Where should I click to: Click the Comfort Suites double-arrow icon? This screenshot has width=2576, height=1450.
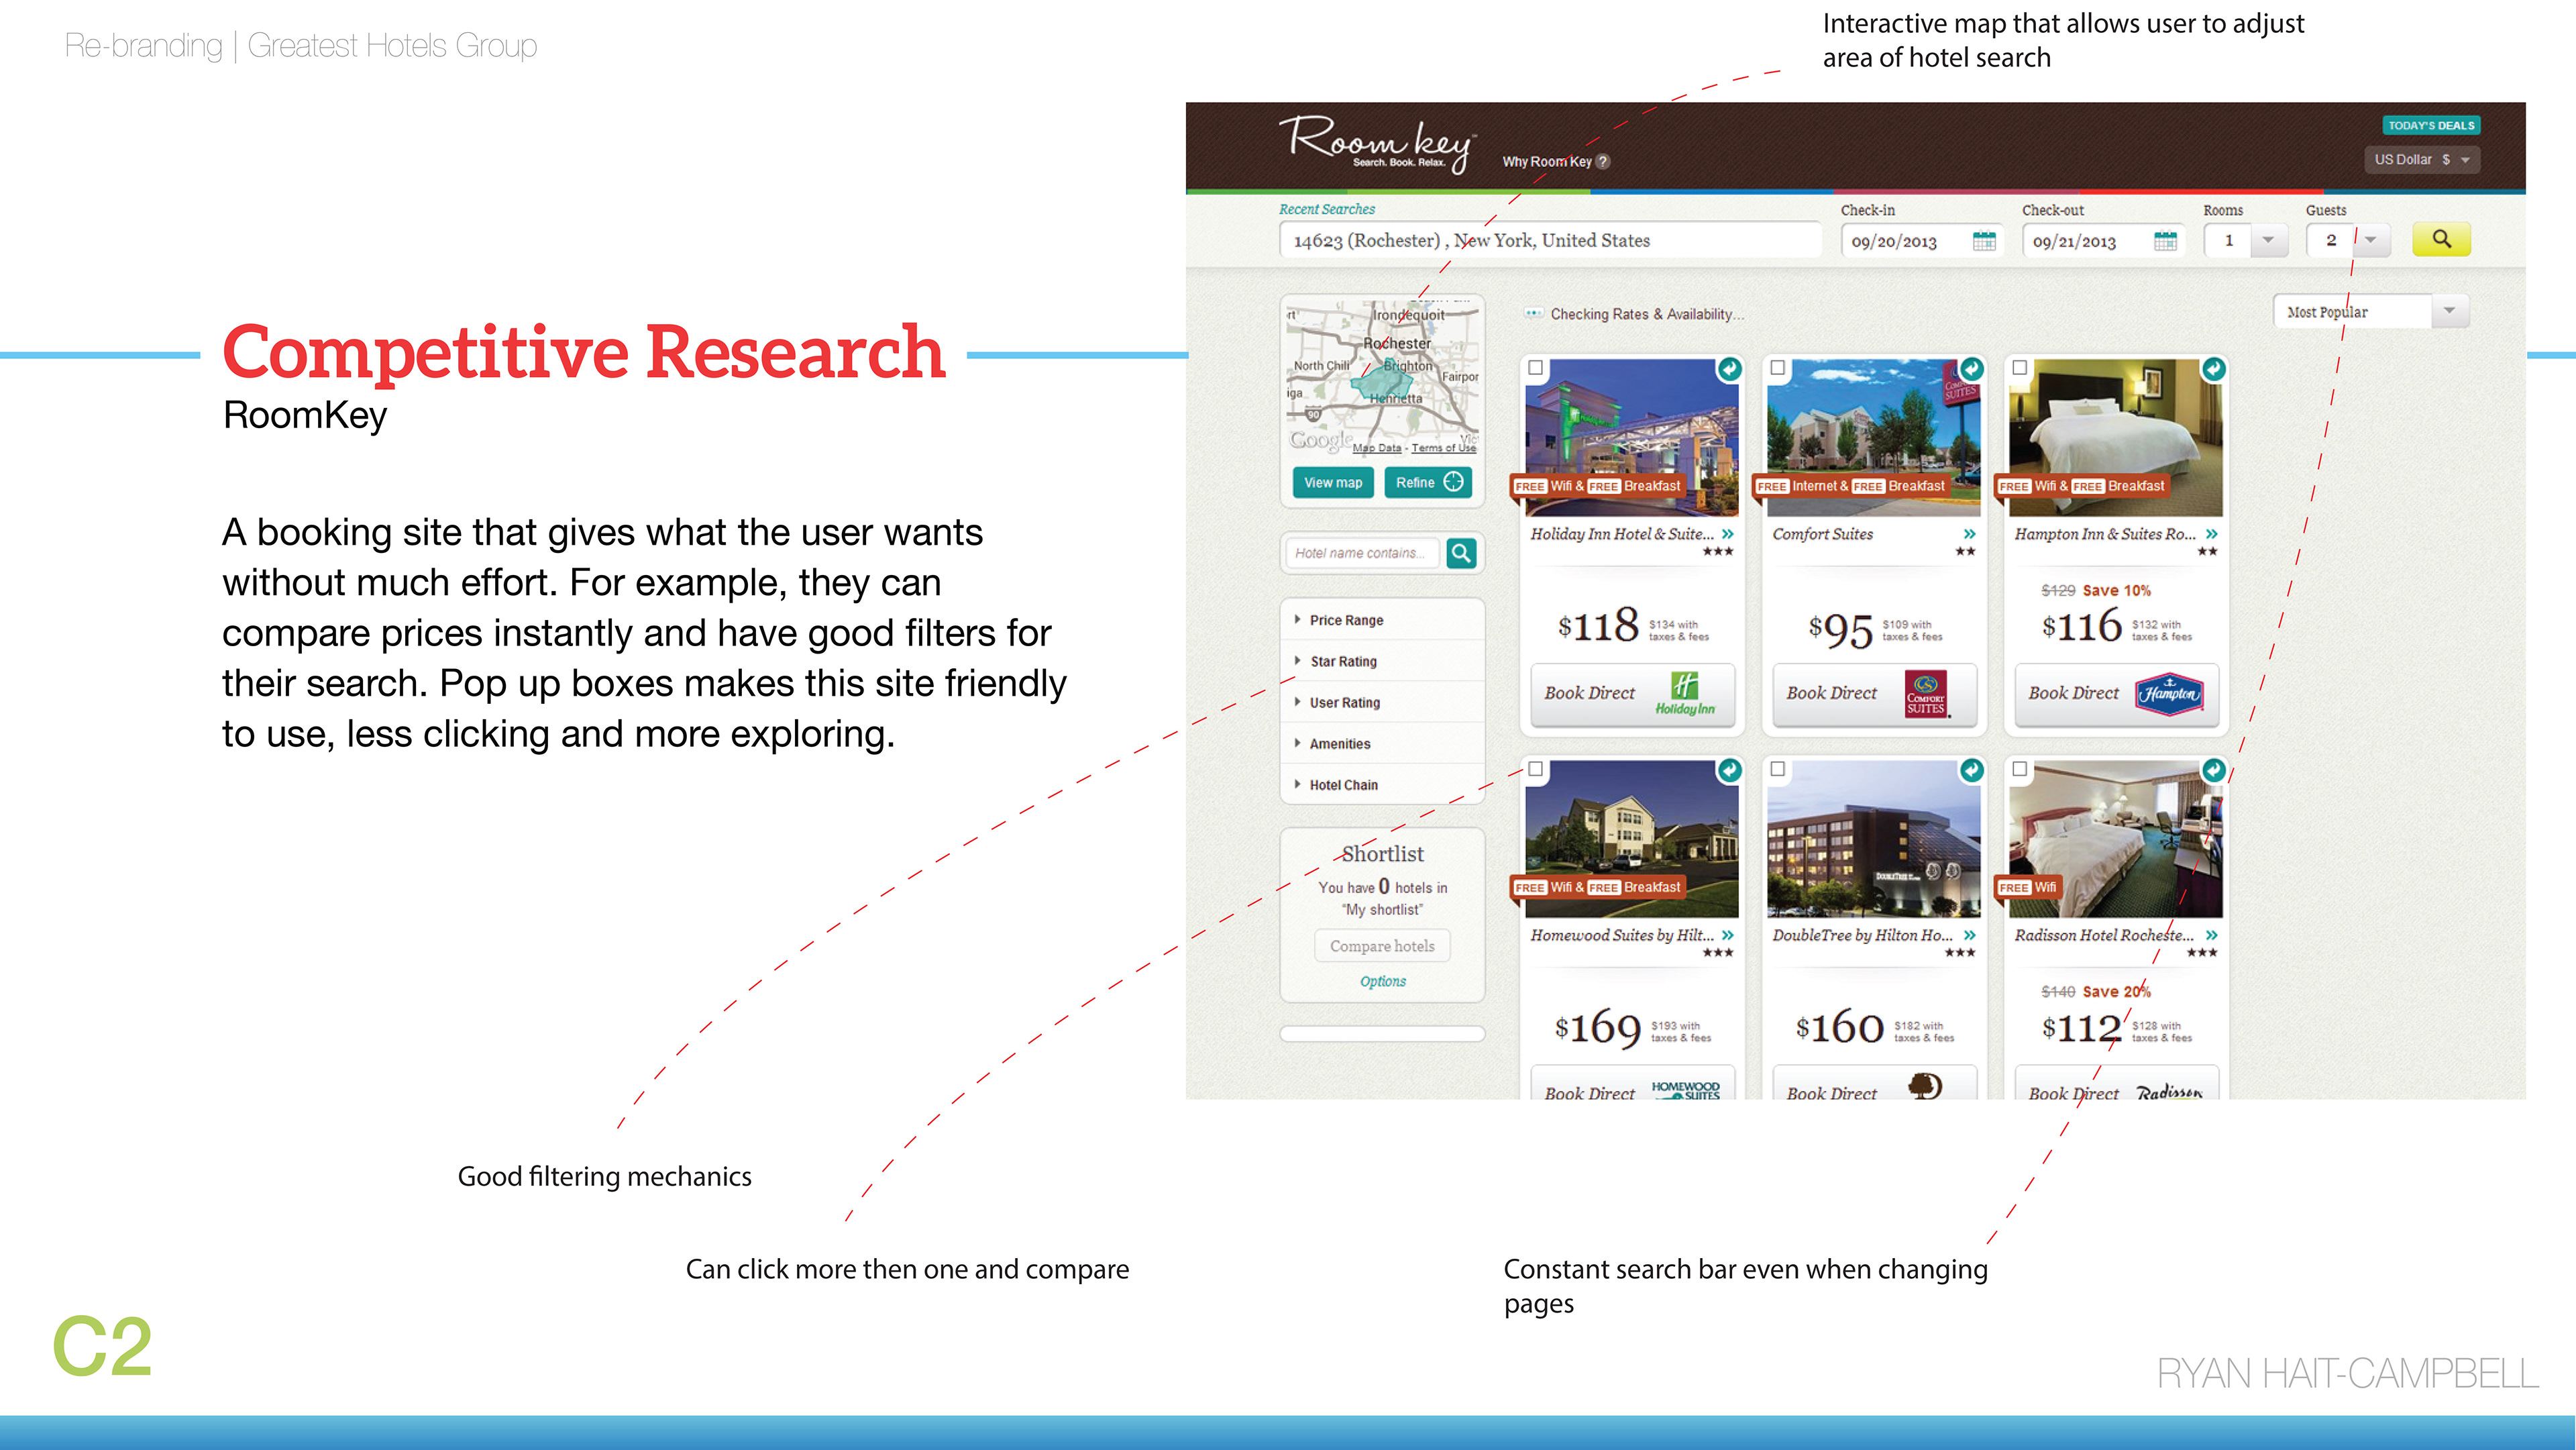pyautogui.click(x=1969, y=534)
